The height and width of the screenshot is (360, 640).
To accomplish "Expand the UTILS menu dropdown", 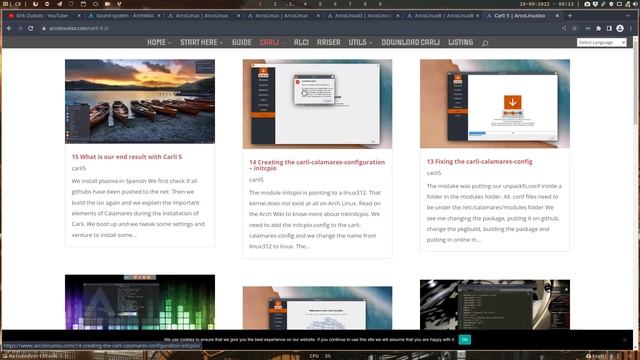I will tap(360, 42).
